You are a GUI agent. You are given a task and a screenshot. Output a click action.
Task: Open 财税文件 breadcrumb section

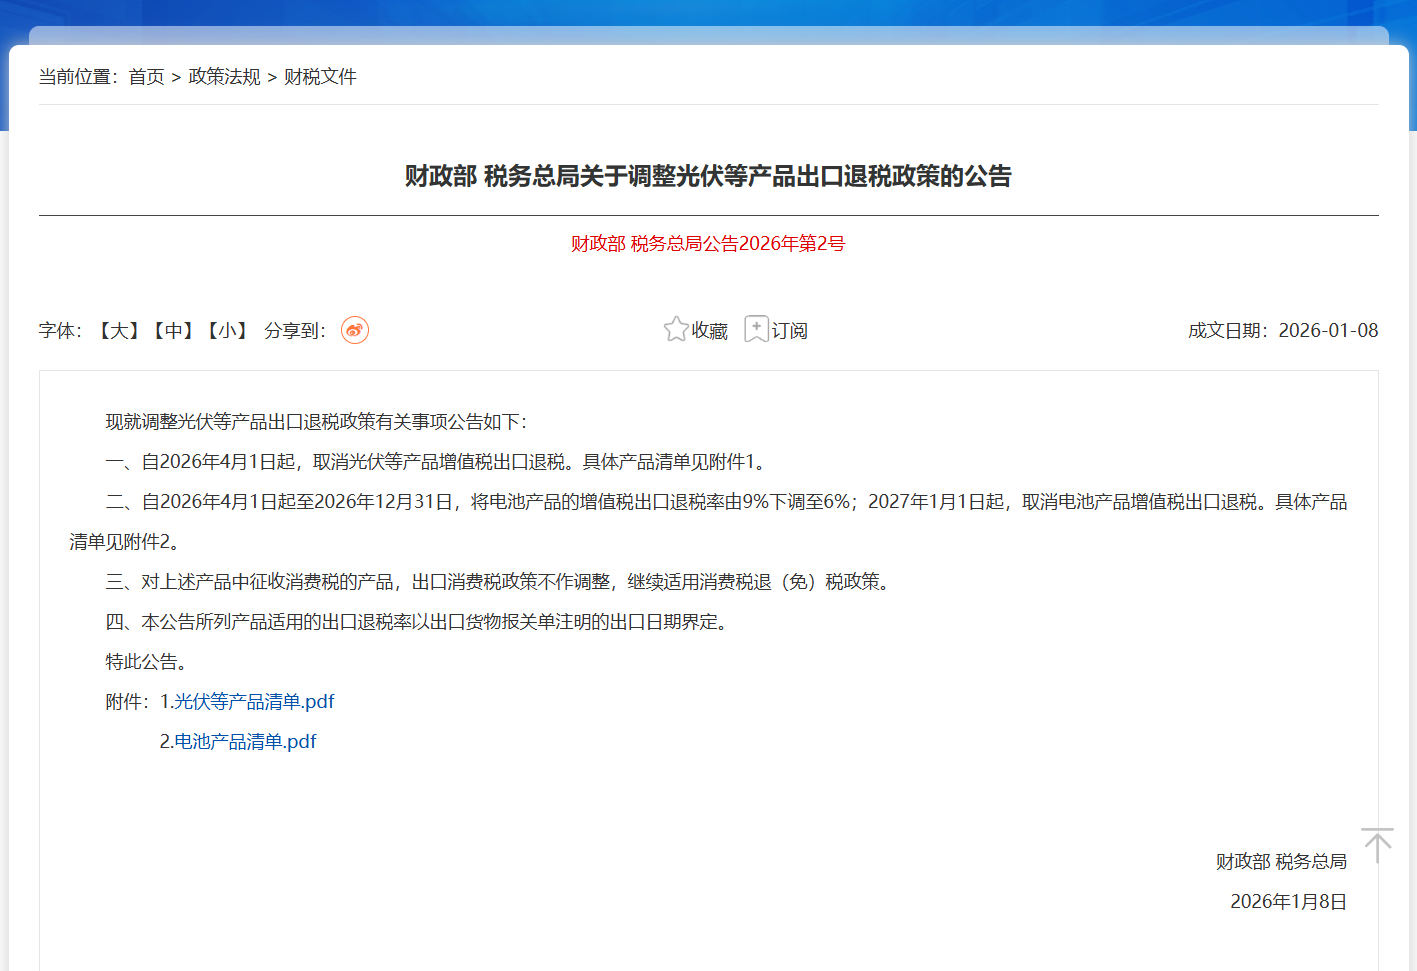pyautogui.click(x=320, y=77)
